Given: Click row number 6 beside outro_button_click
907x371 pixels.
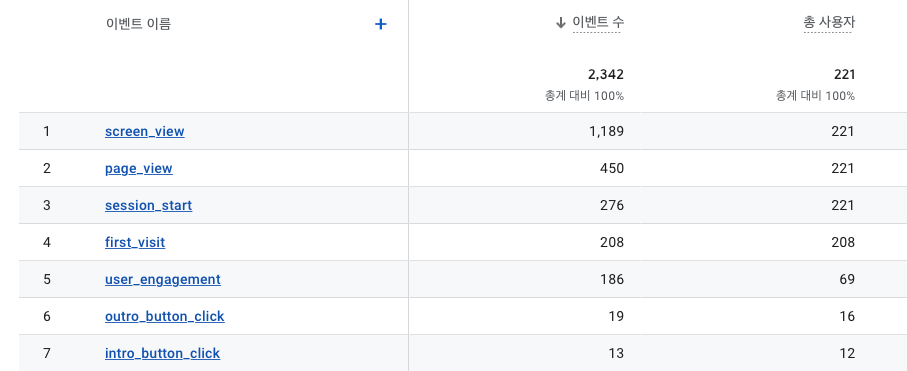Looking at the screenshot, I should [x=46, y=317].
